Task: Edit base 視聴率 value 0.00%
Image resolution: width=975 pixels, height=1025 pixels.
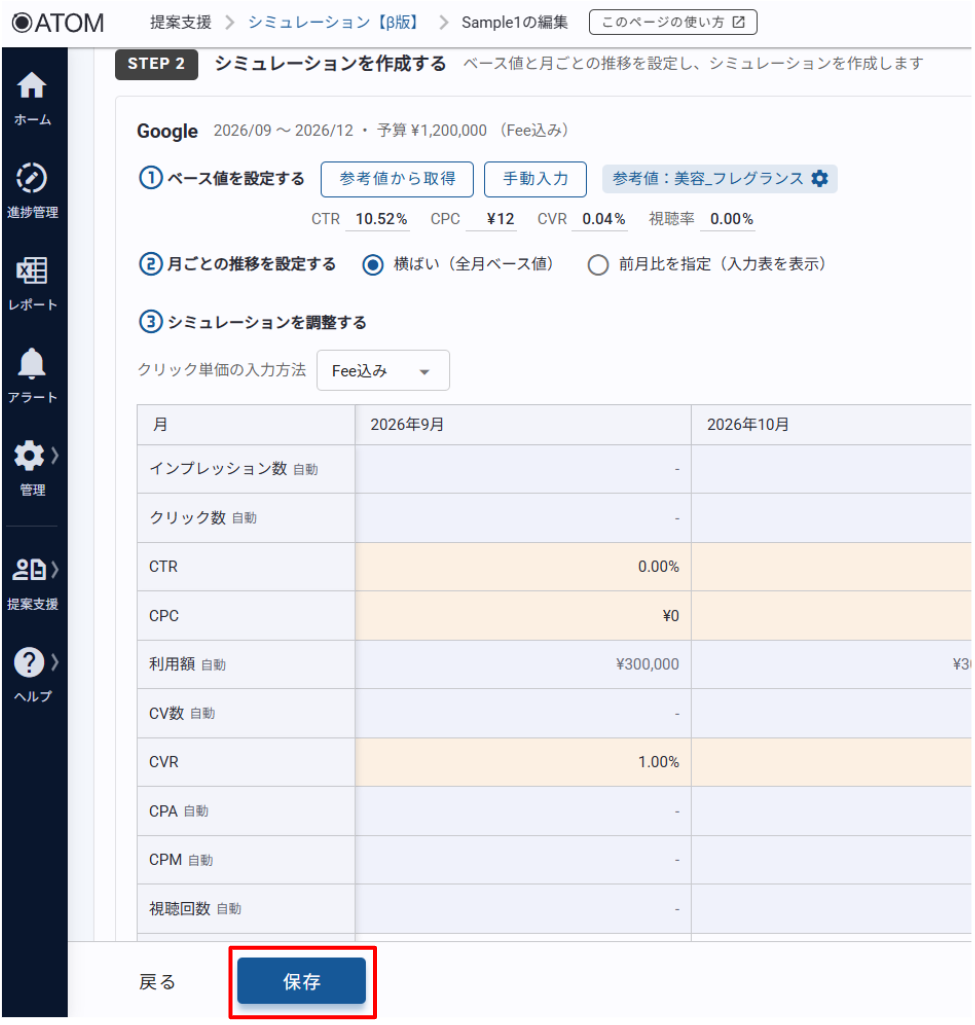Action: tap(728, 219)
